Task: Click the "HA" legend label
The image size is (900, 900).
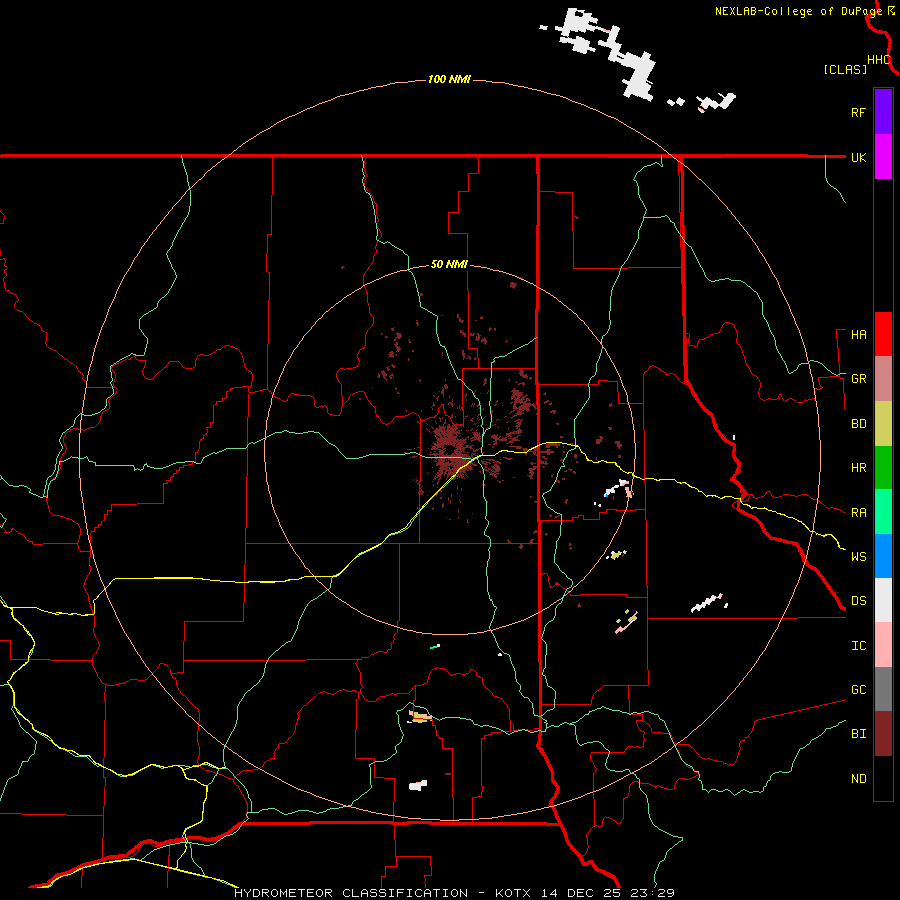Action: (858, 335)
